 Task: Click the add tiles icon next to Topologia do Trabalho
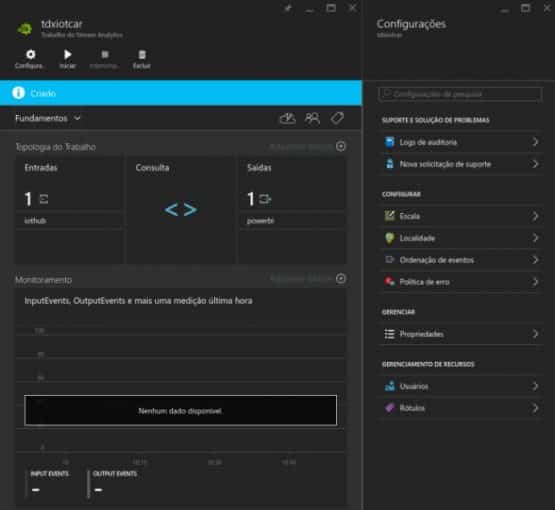(x=341, y=146)
